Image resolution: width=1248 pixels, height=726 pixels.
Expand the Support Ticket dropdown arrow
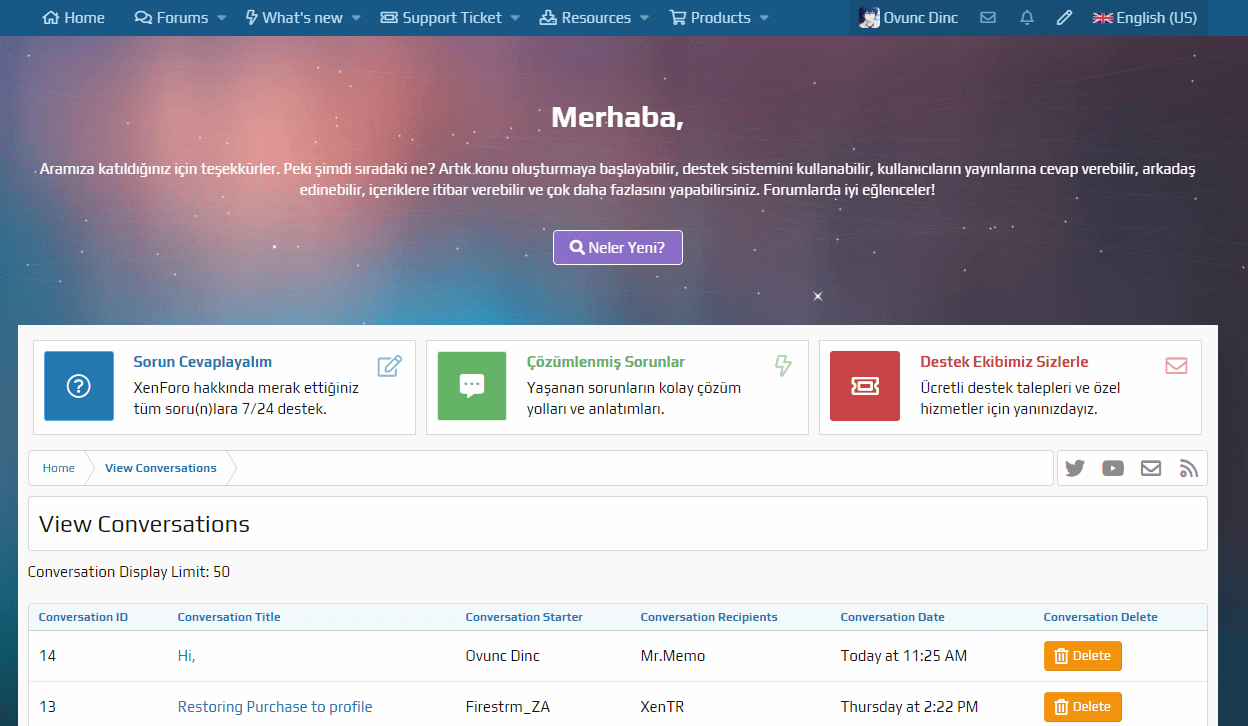515,18
